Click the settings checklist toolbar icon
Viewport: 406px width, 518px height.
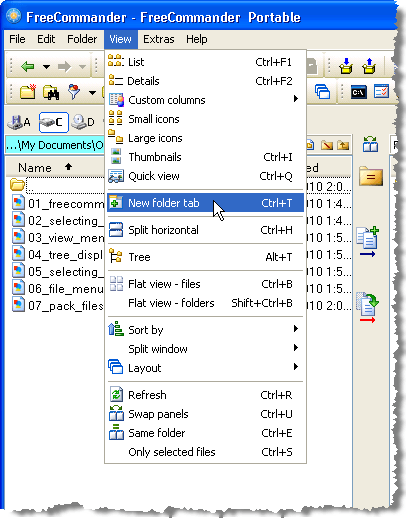tap(381, 91)
